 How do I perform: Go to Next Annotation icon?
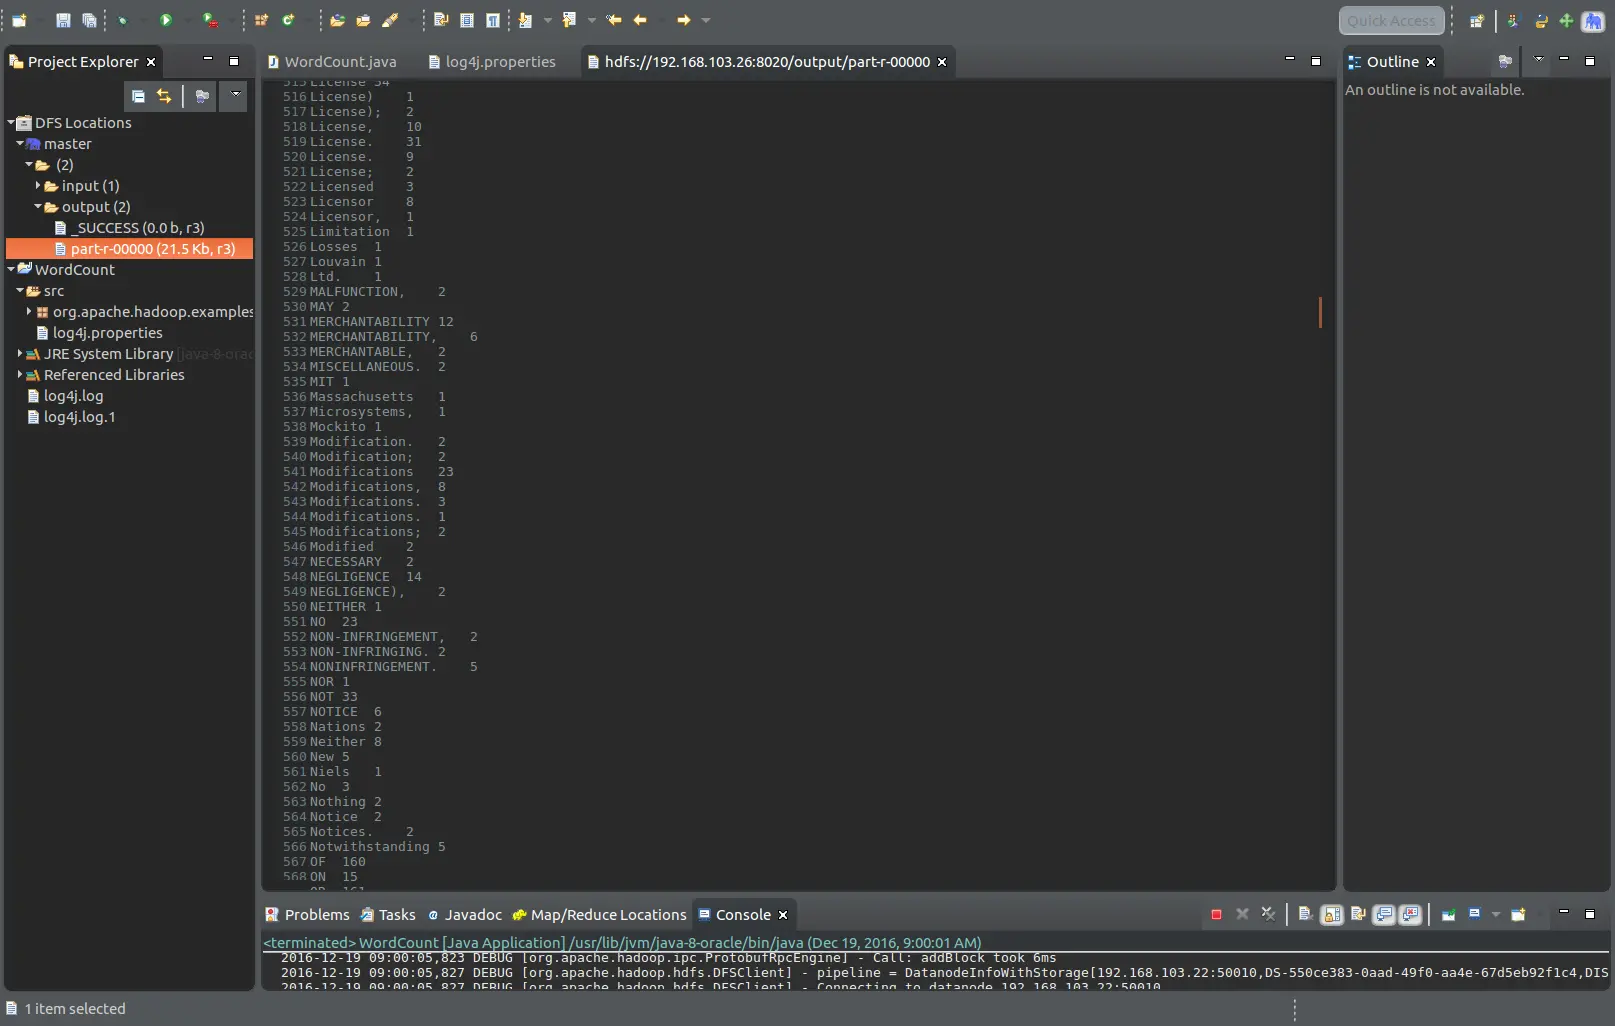[x=525, y=20]
